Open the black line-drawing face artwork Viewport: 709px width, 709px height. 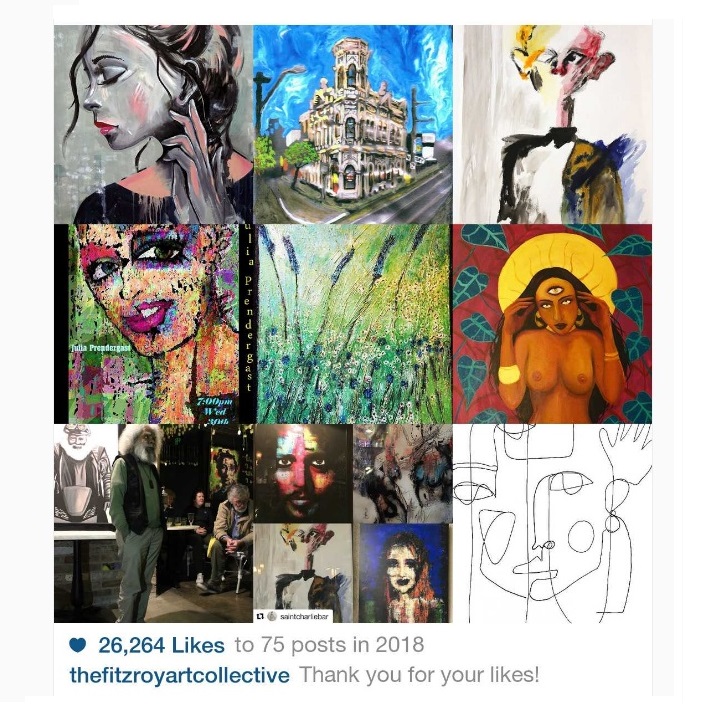click(x=553, y=523)
